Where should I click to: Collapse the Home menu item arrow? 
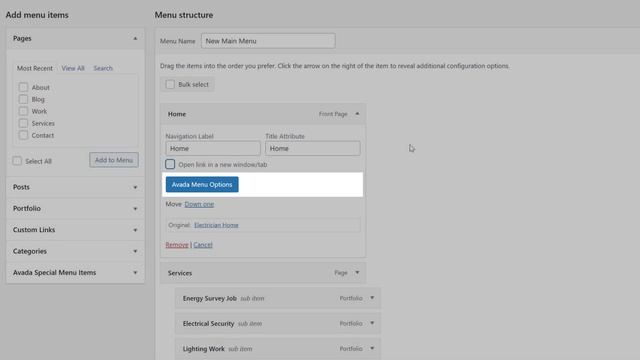click(x=357, y=114)
